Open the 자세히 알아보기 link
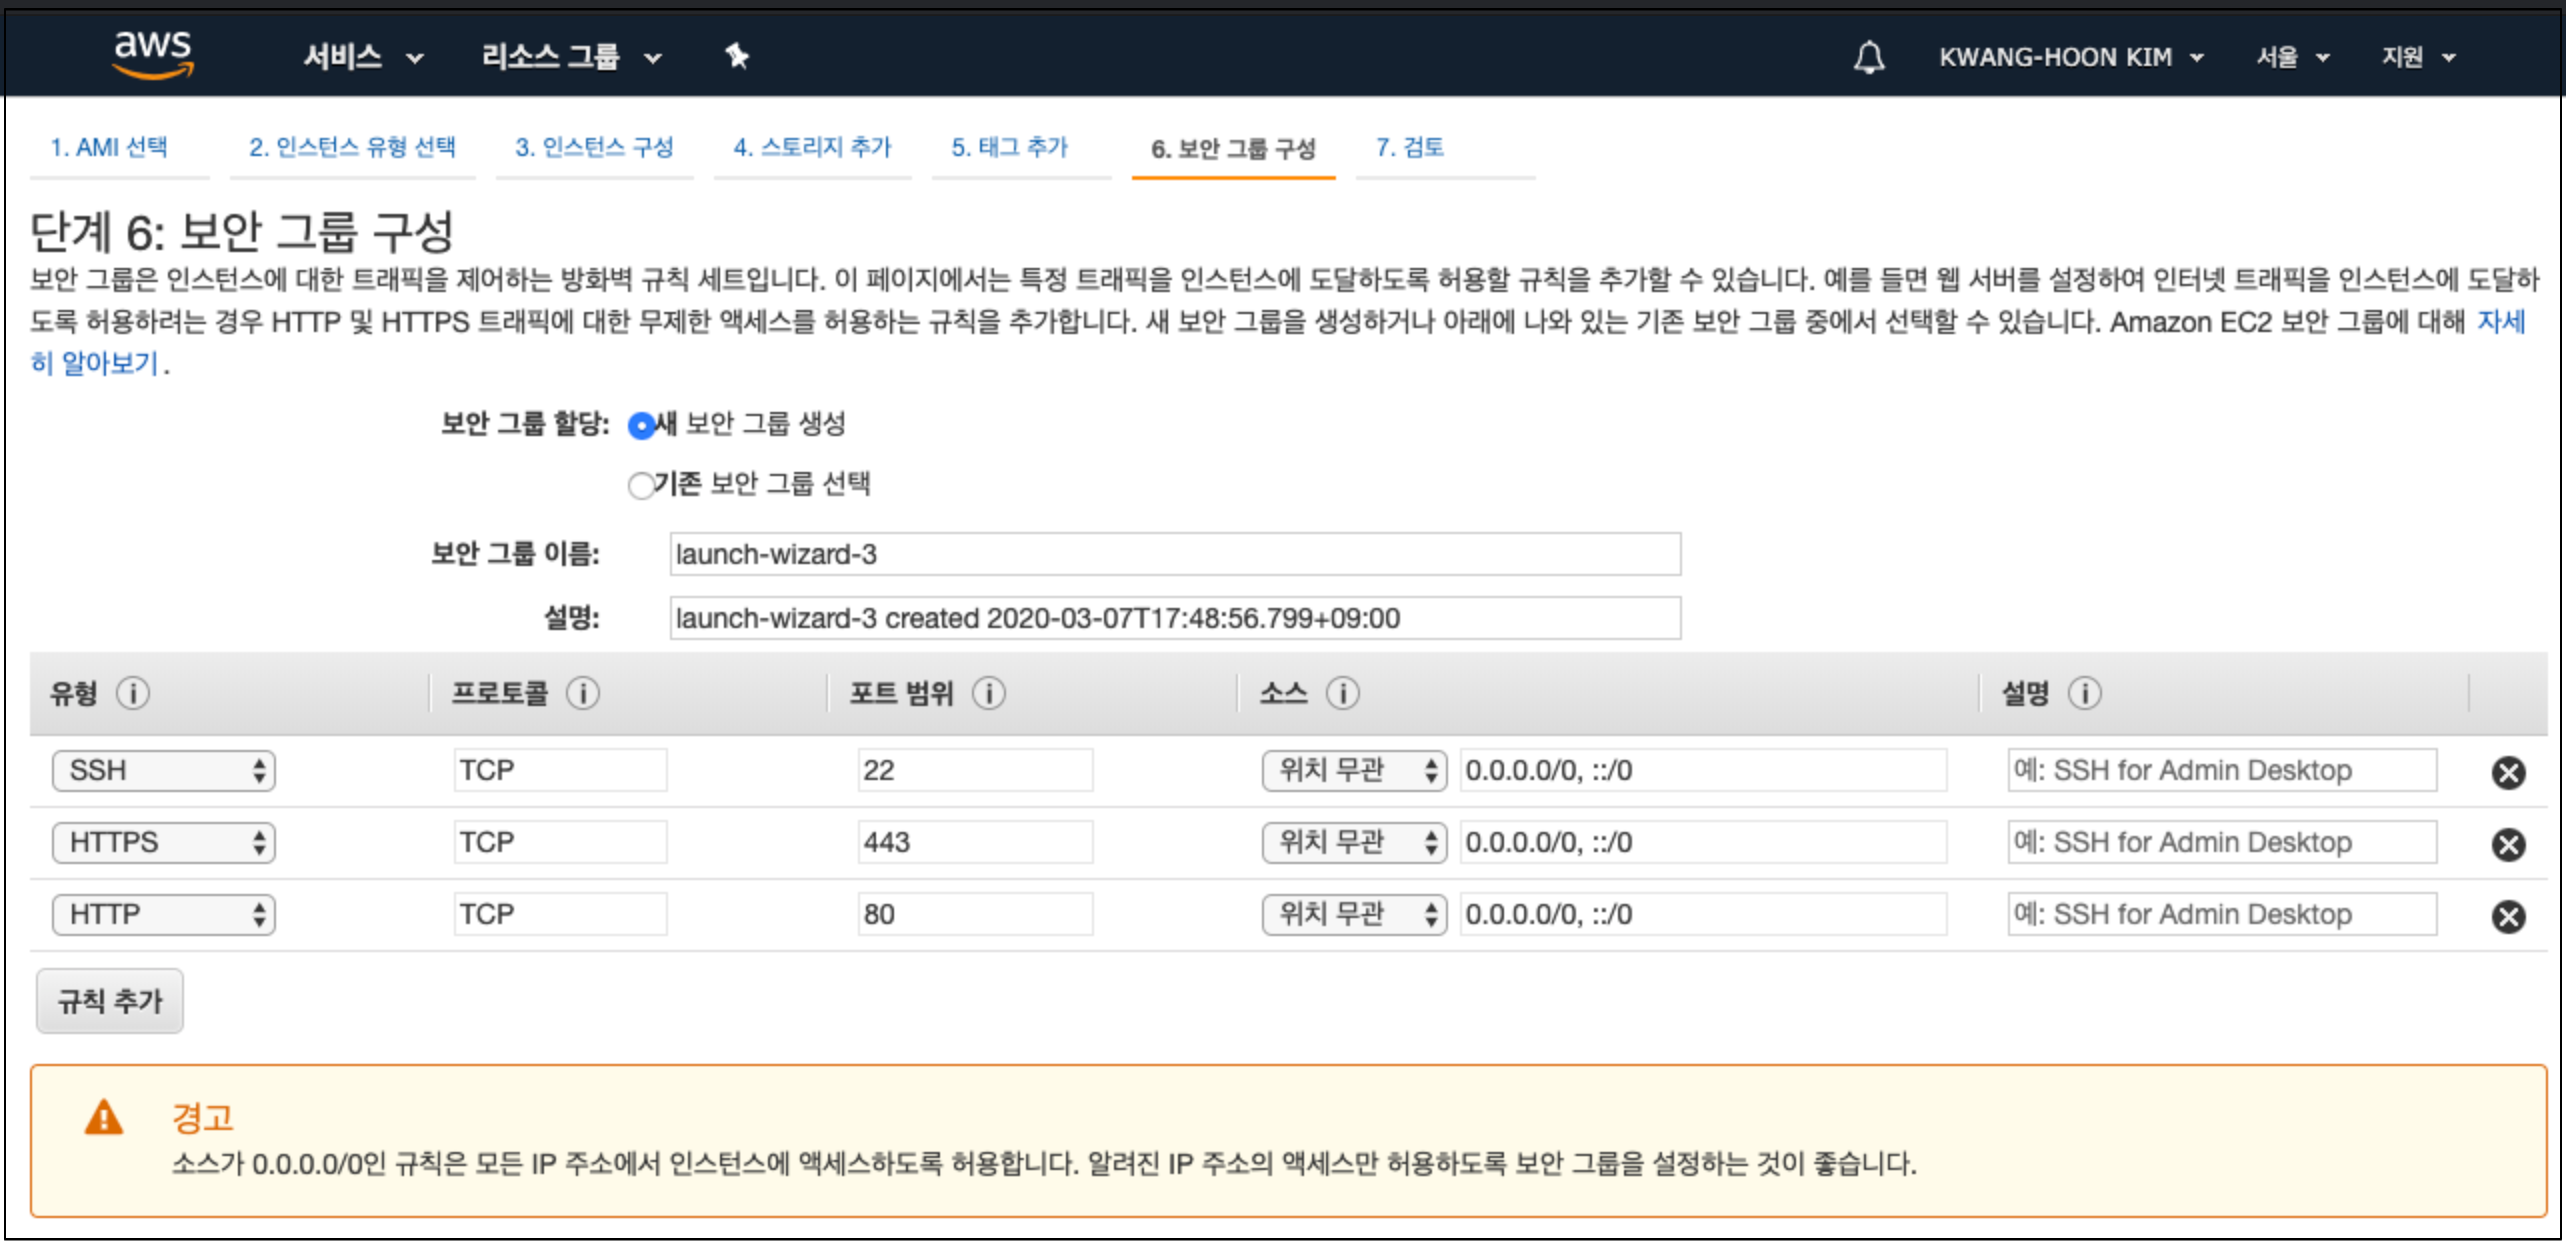Screen dimensions: 2566x1245 tap(95, 363)
